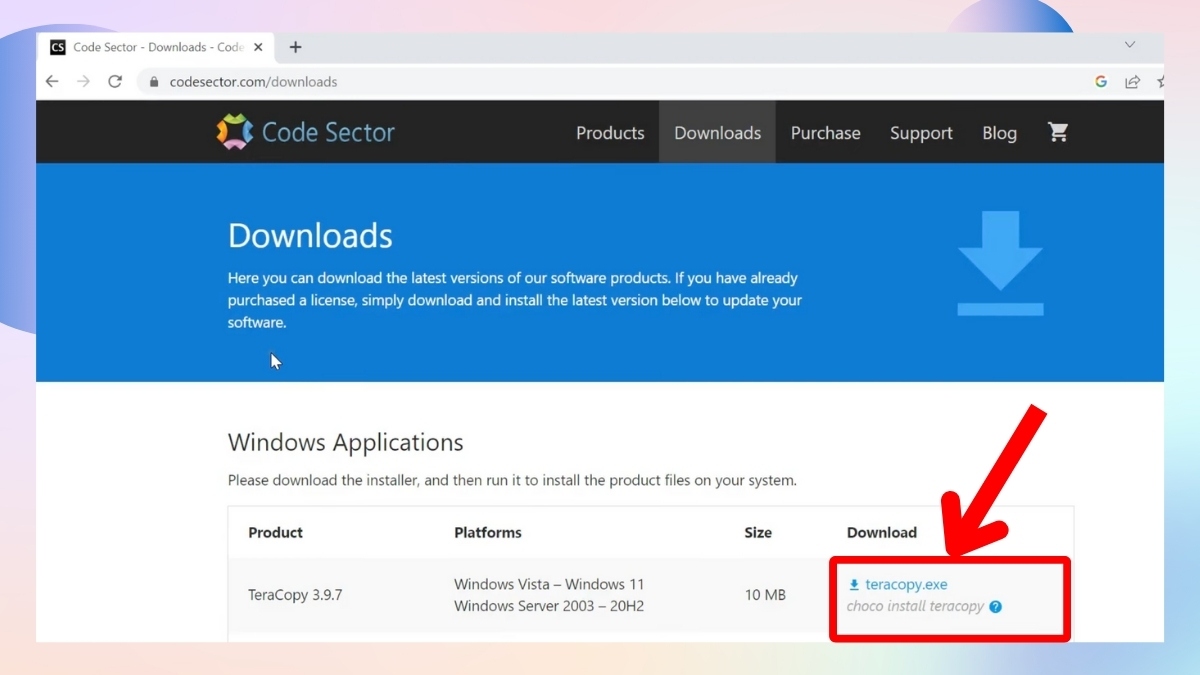Click the Size column header
The image size is (1200, 675).
click(x=758, y=532)
